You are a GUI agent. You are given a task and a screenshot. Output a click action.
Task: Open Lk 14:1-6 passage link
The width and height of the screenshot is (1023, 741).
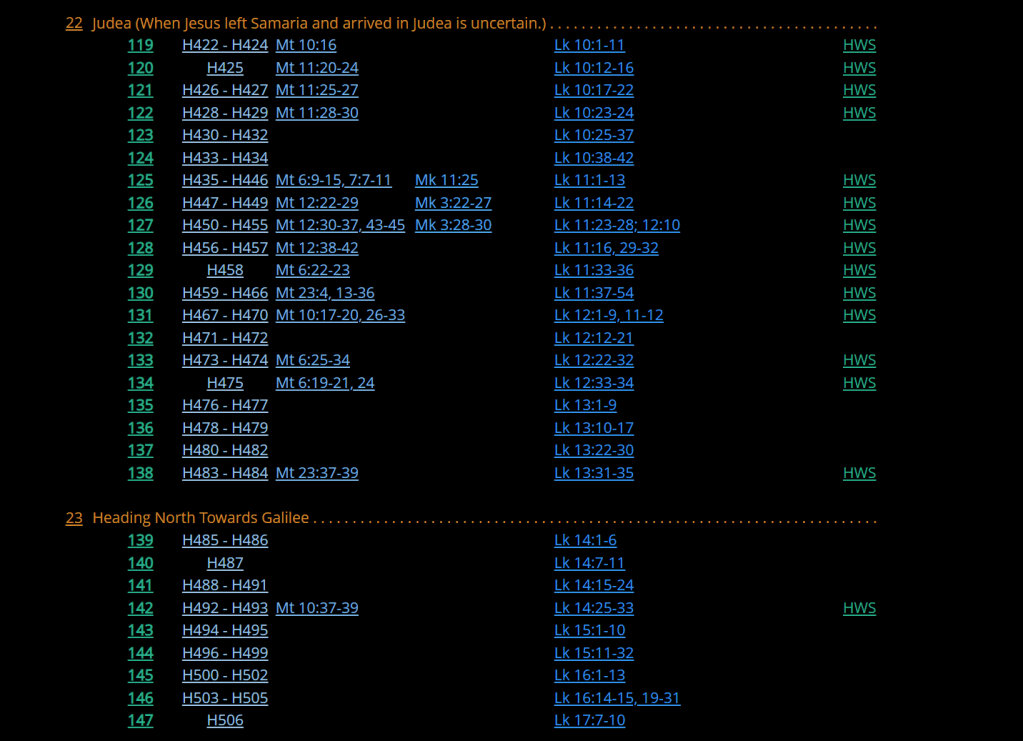585,540
